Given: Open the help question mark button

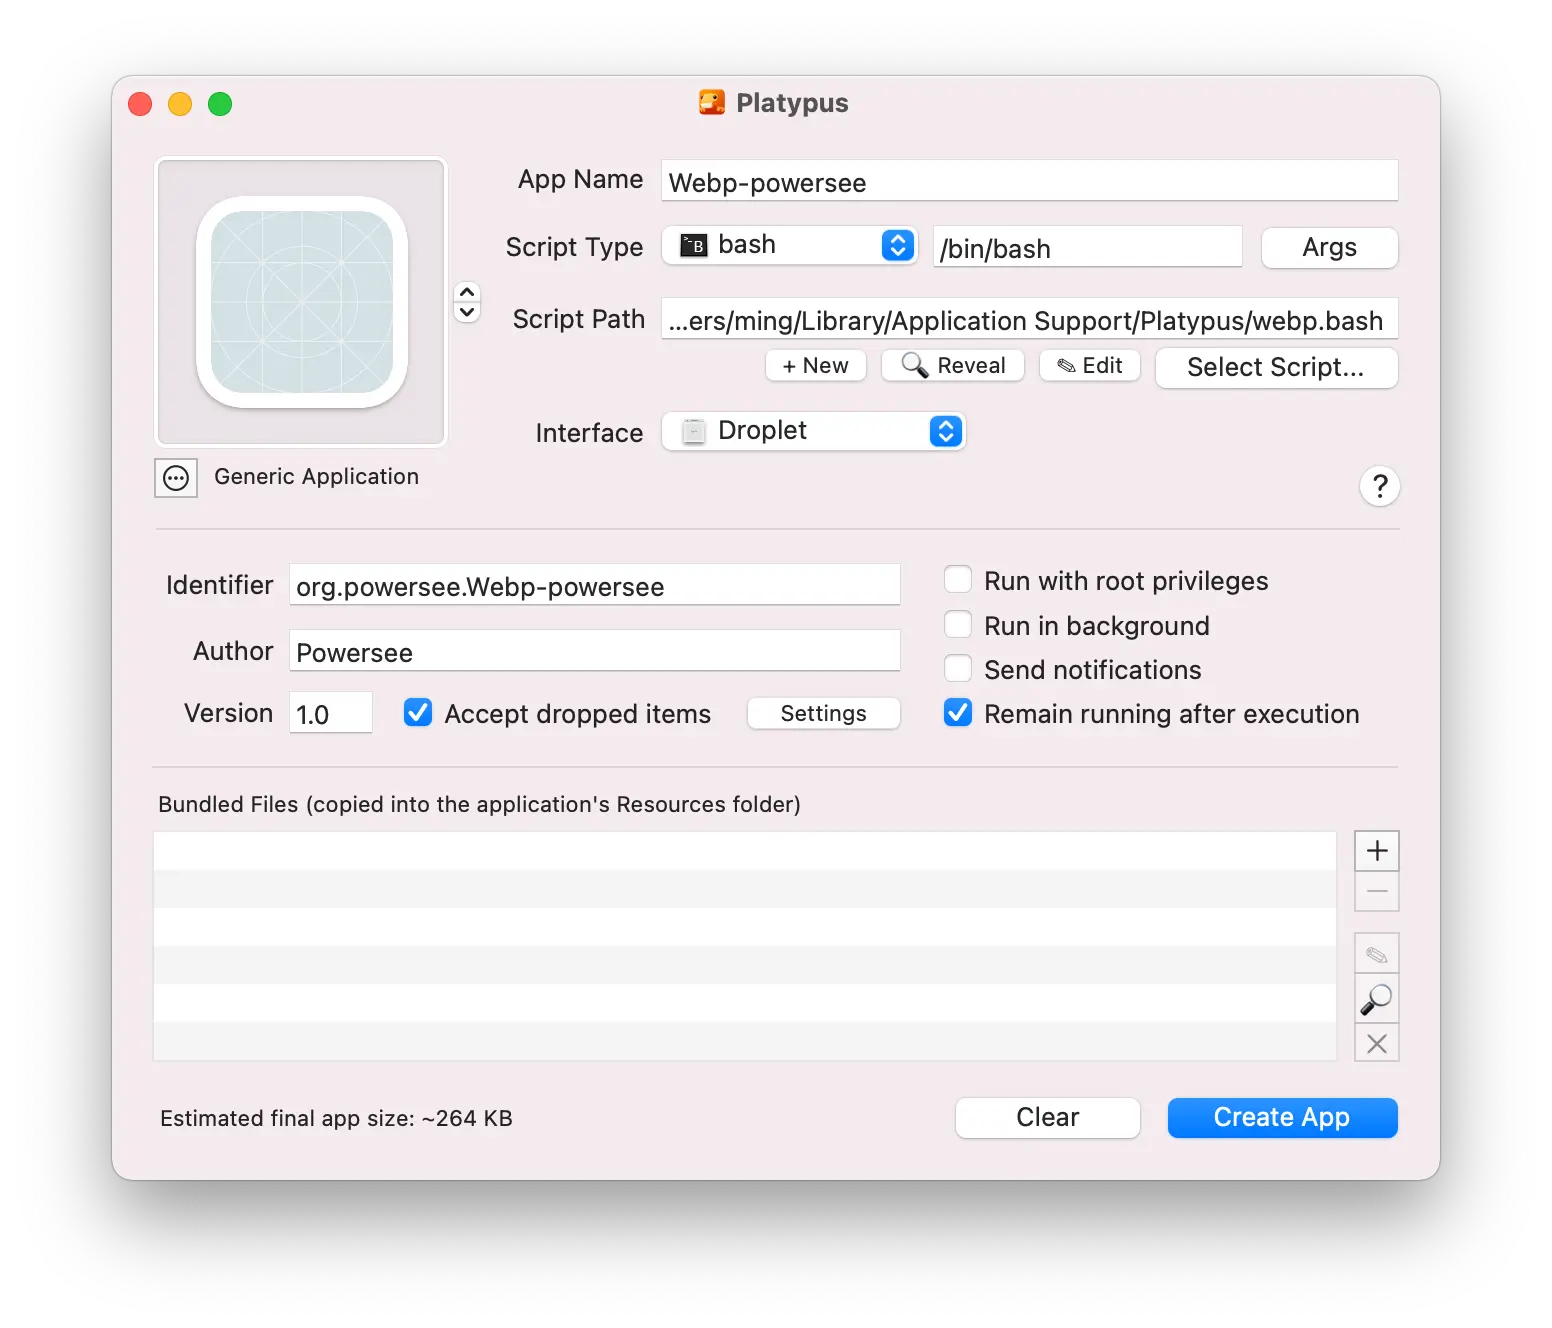Looking at the screenshot, I should (x=1379, y=487).
